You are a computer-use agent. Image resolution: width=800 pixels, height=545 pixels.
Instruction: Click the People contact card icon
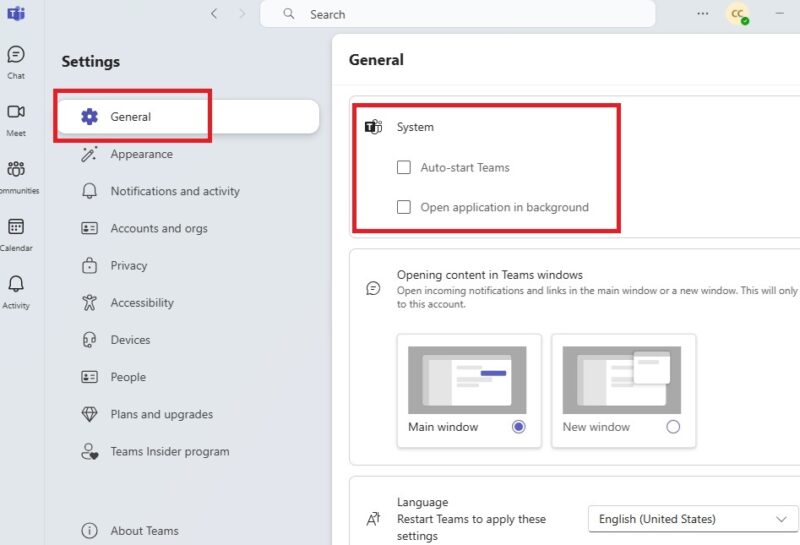tap(89, 377)
